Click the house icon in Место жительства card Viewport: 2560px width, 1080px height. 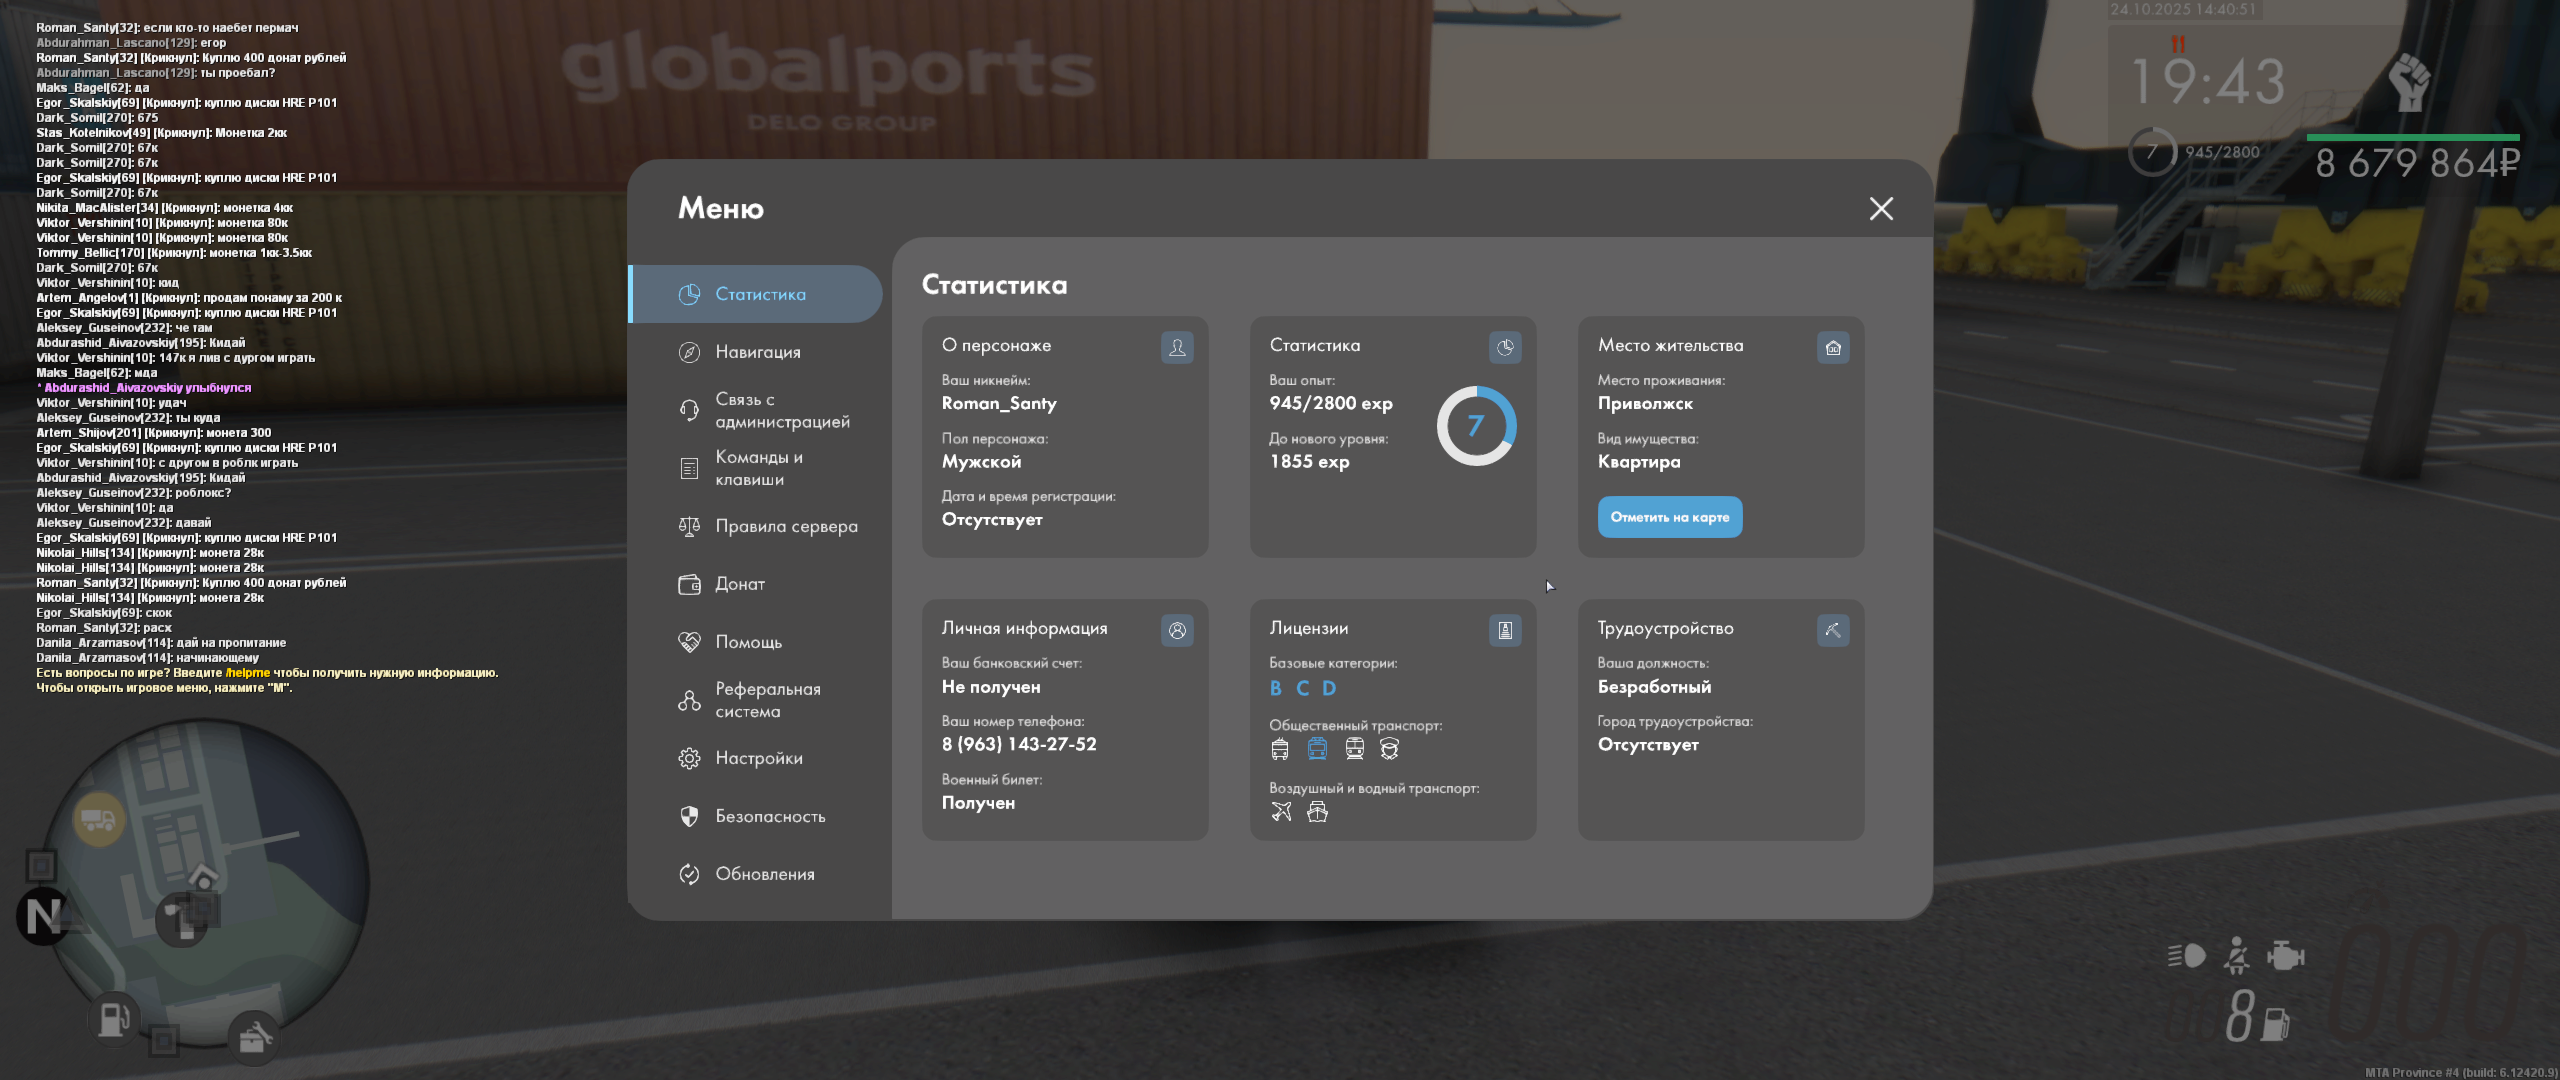(x=1832, y=347)
